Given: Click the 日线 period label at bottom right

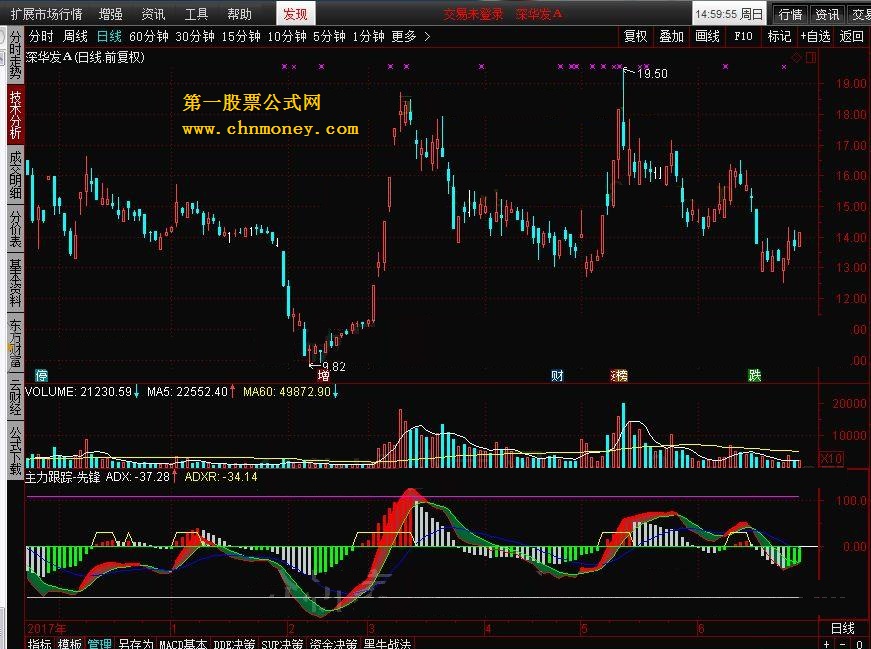Looking at the screenshot, I should [842, 628].
